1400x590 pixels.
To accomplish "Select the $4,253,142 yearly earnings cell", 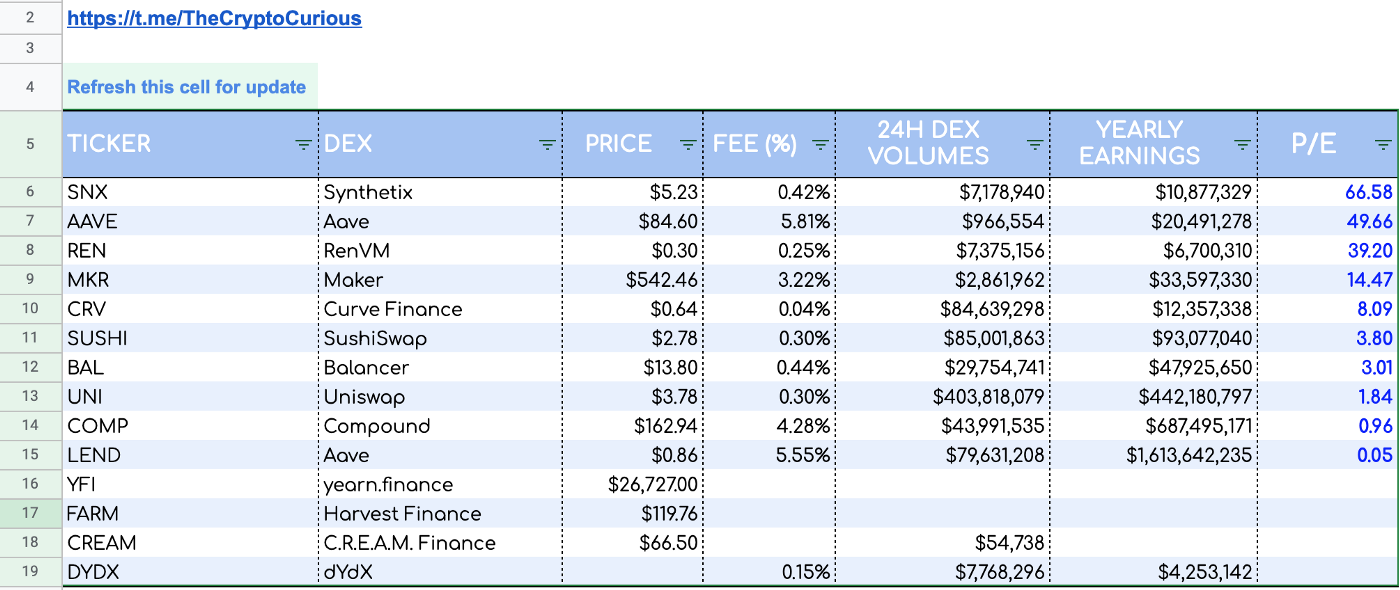I will click(x=1154, y=572).
